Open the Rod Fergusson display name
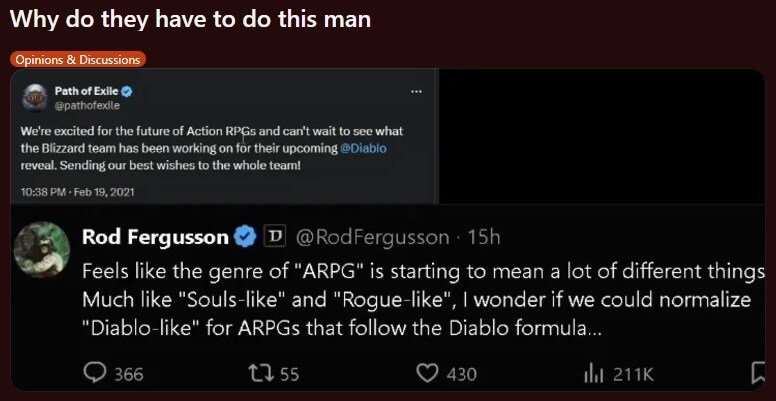Screen dimensions: 776x401 coord(154,237)
